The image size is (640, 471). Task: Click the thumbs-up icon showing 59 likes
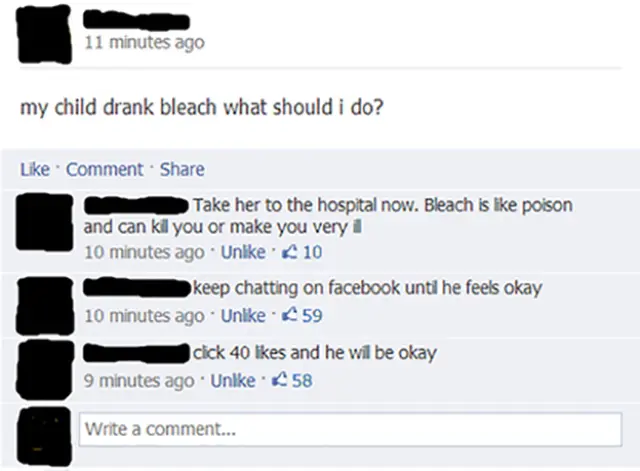(x=289, y=315)
